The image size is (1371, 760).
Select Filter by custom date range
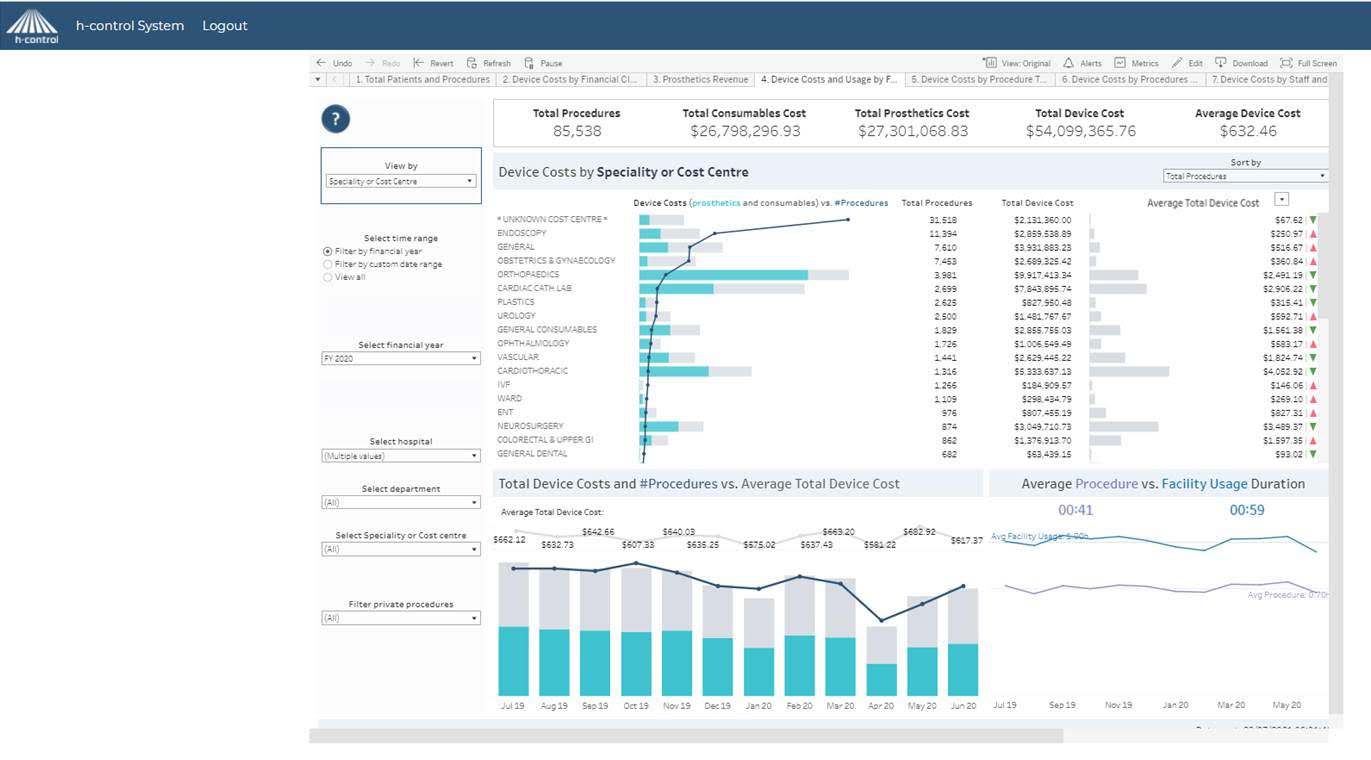coord(328,264)
